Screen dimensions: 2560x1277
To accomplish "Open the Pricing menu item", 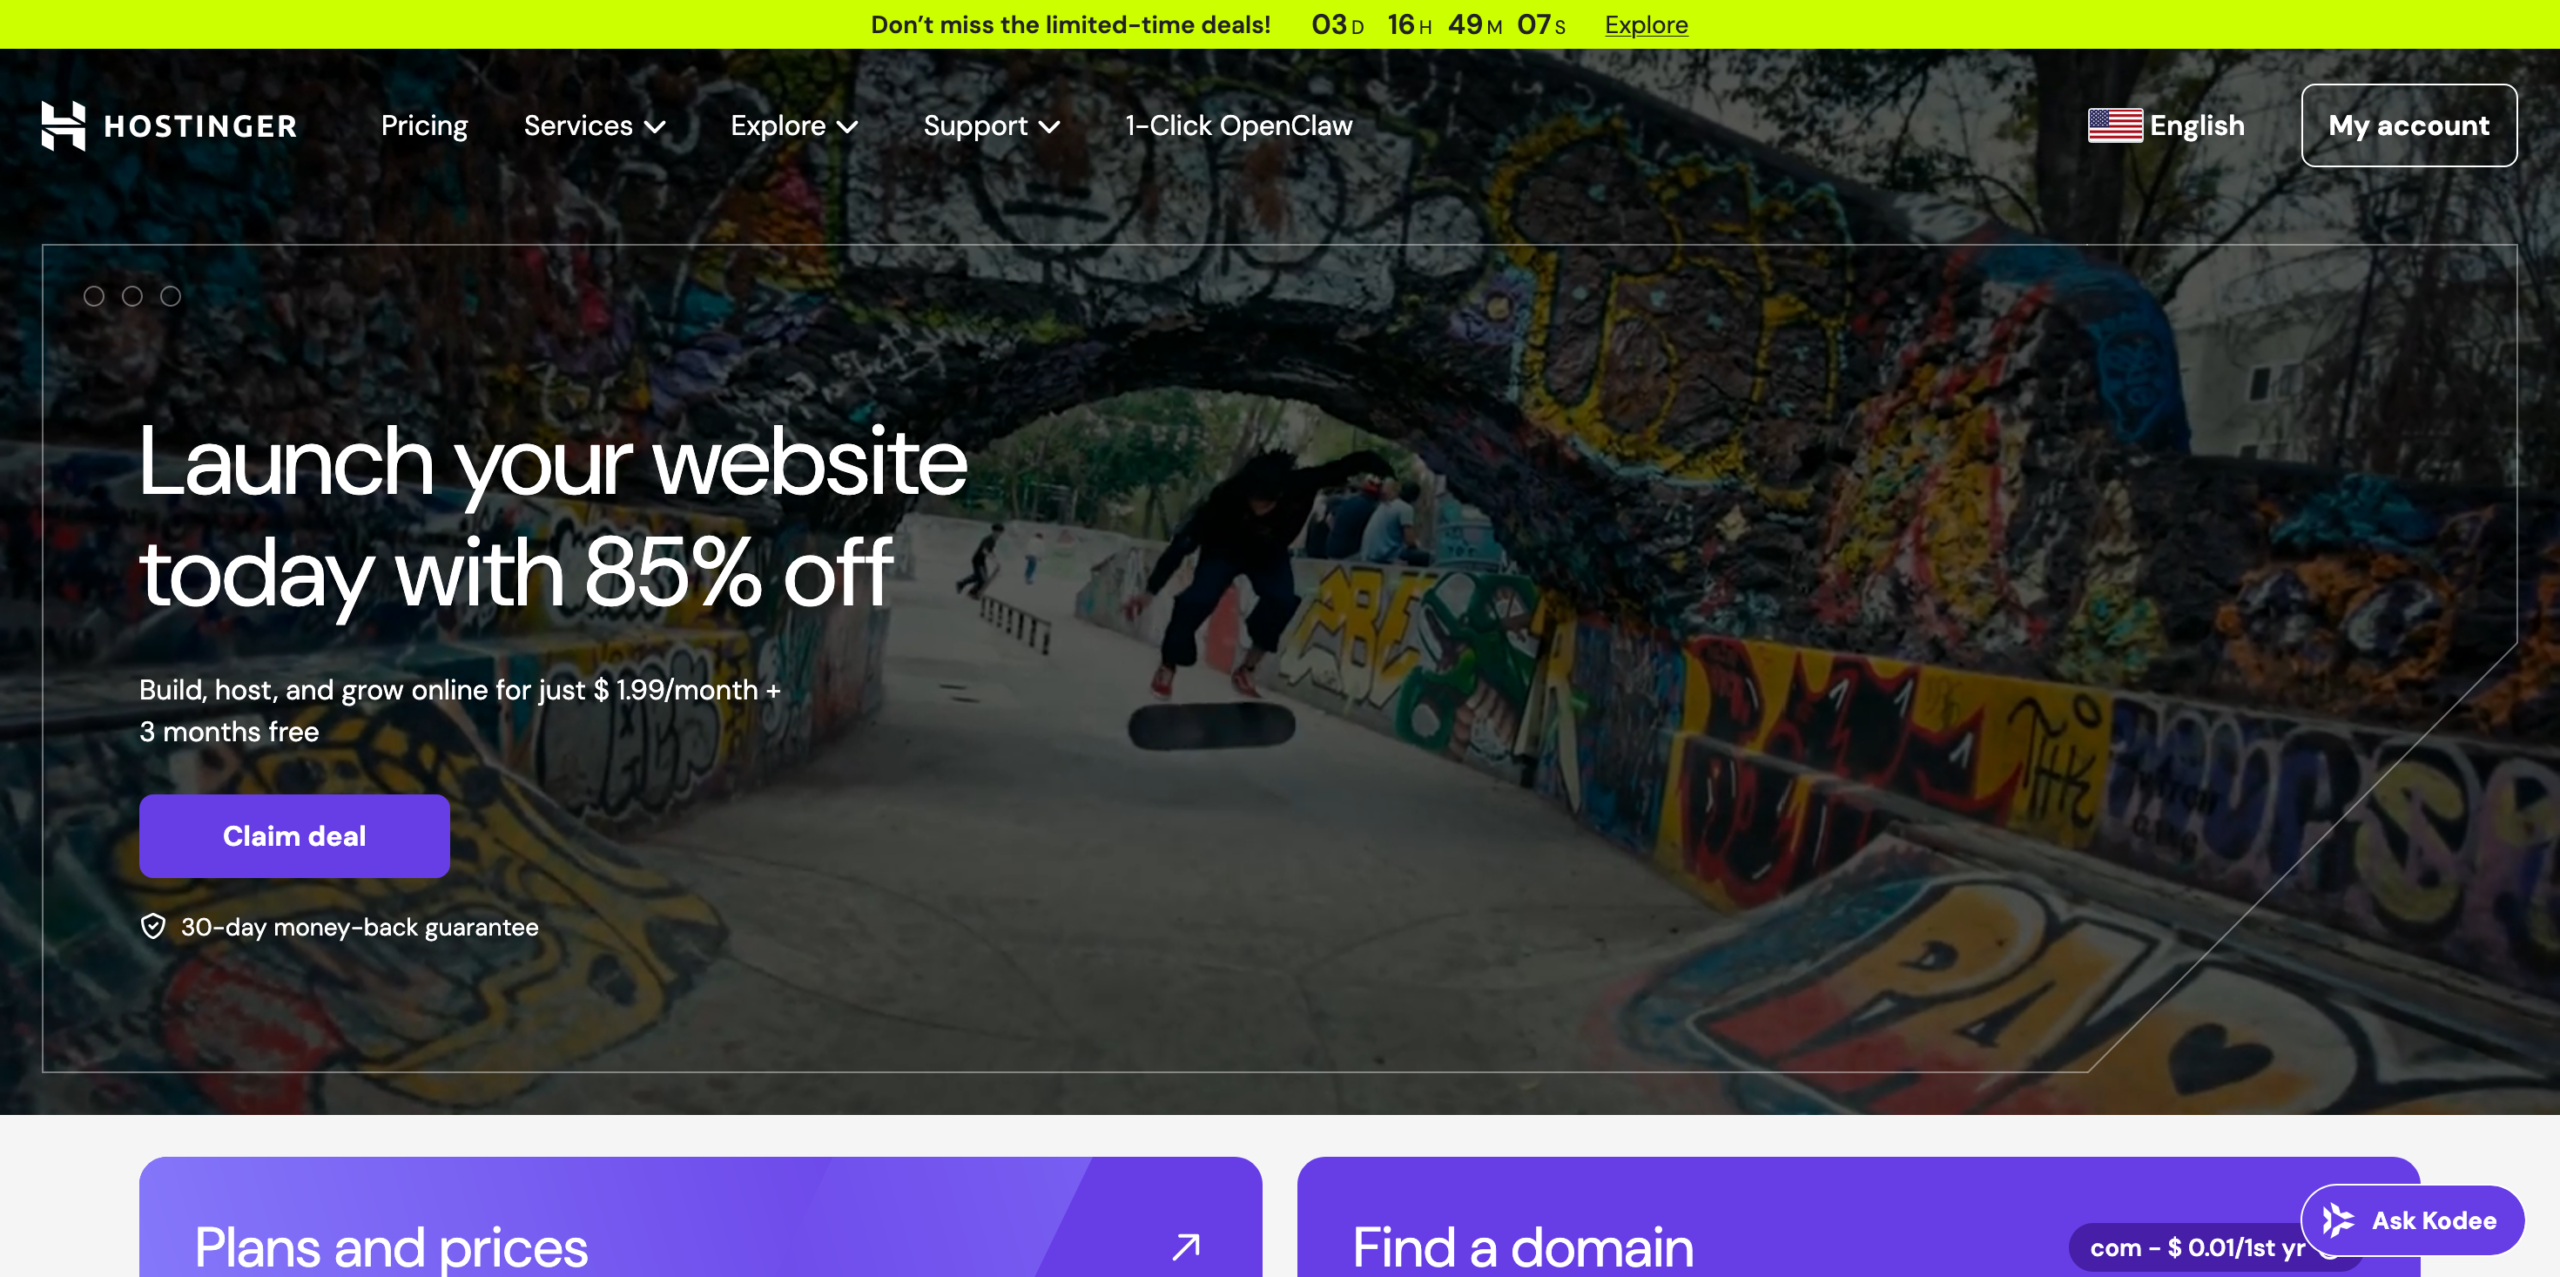I will (x=424, y=126).
